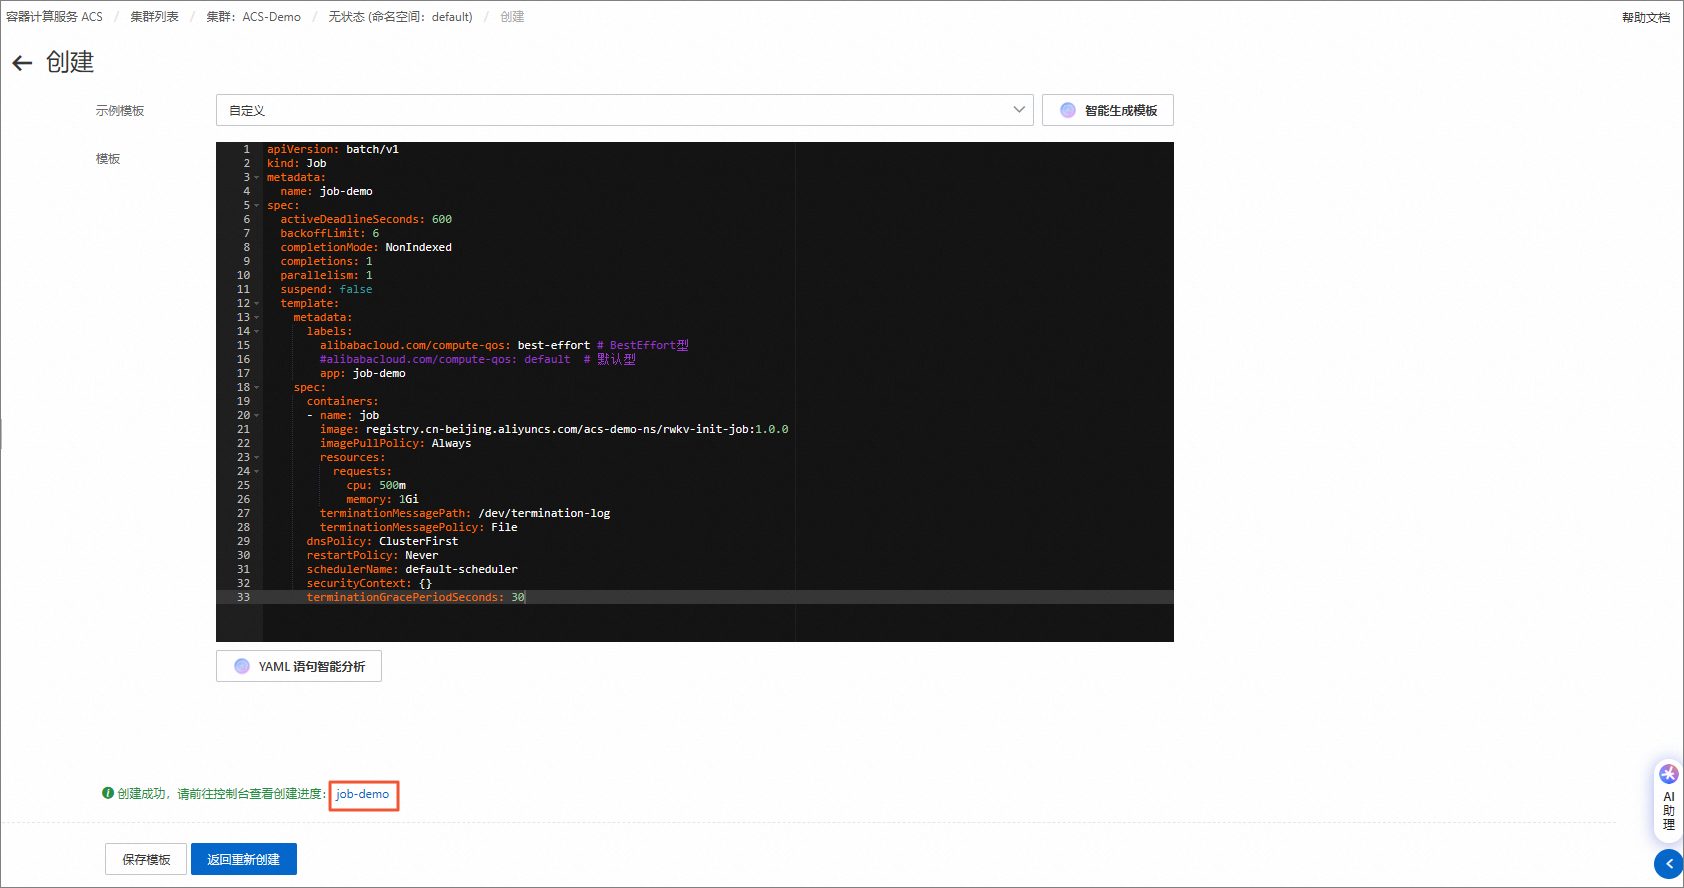The width and height of the screenshot is (1684, 888).
Task: Click the completionMode: NonIndexed line
Action: (366, 247)
